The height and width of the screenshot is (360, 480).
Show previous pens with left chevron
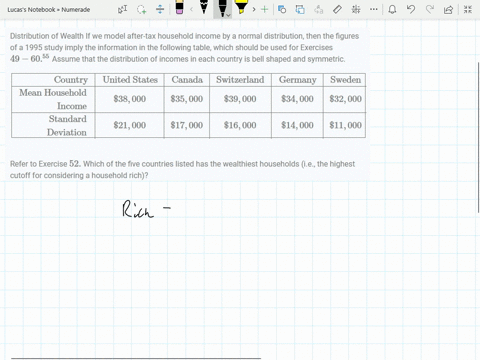click(x=191, y=9)
